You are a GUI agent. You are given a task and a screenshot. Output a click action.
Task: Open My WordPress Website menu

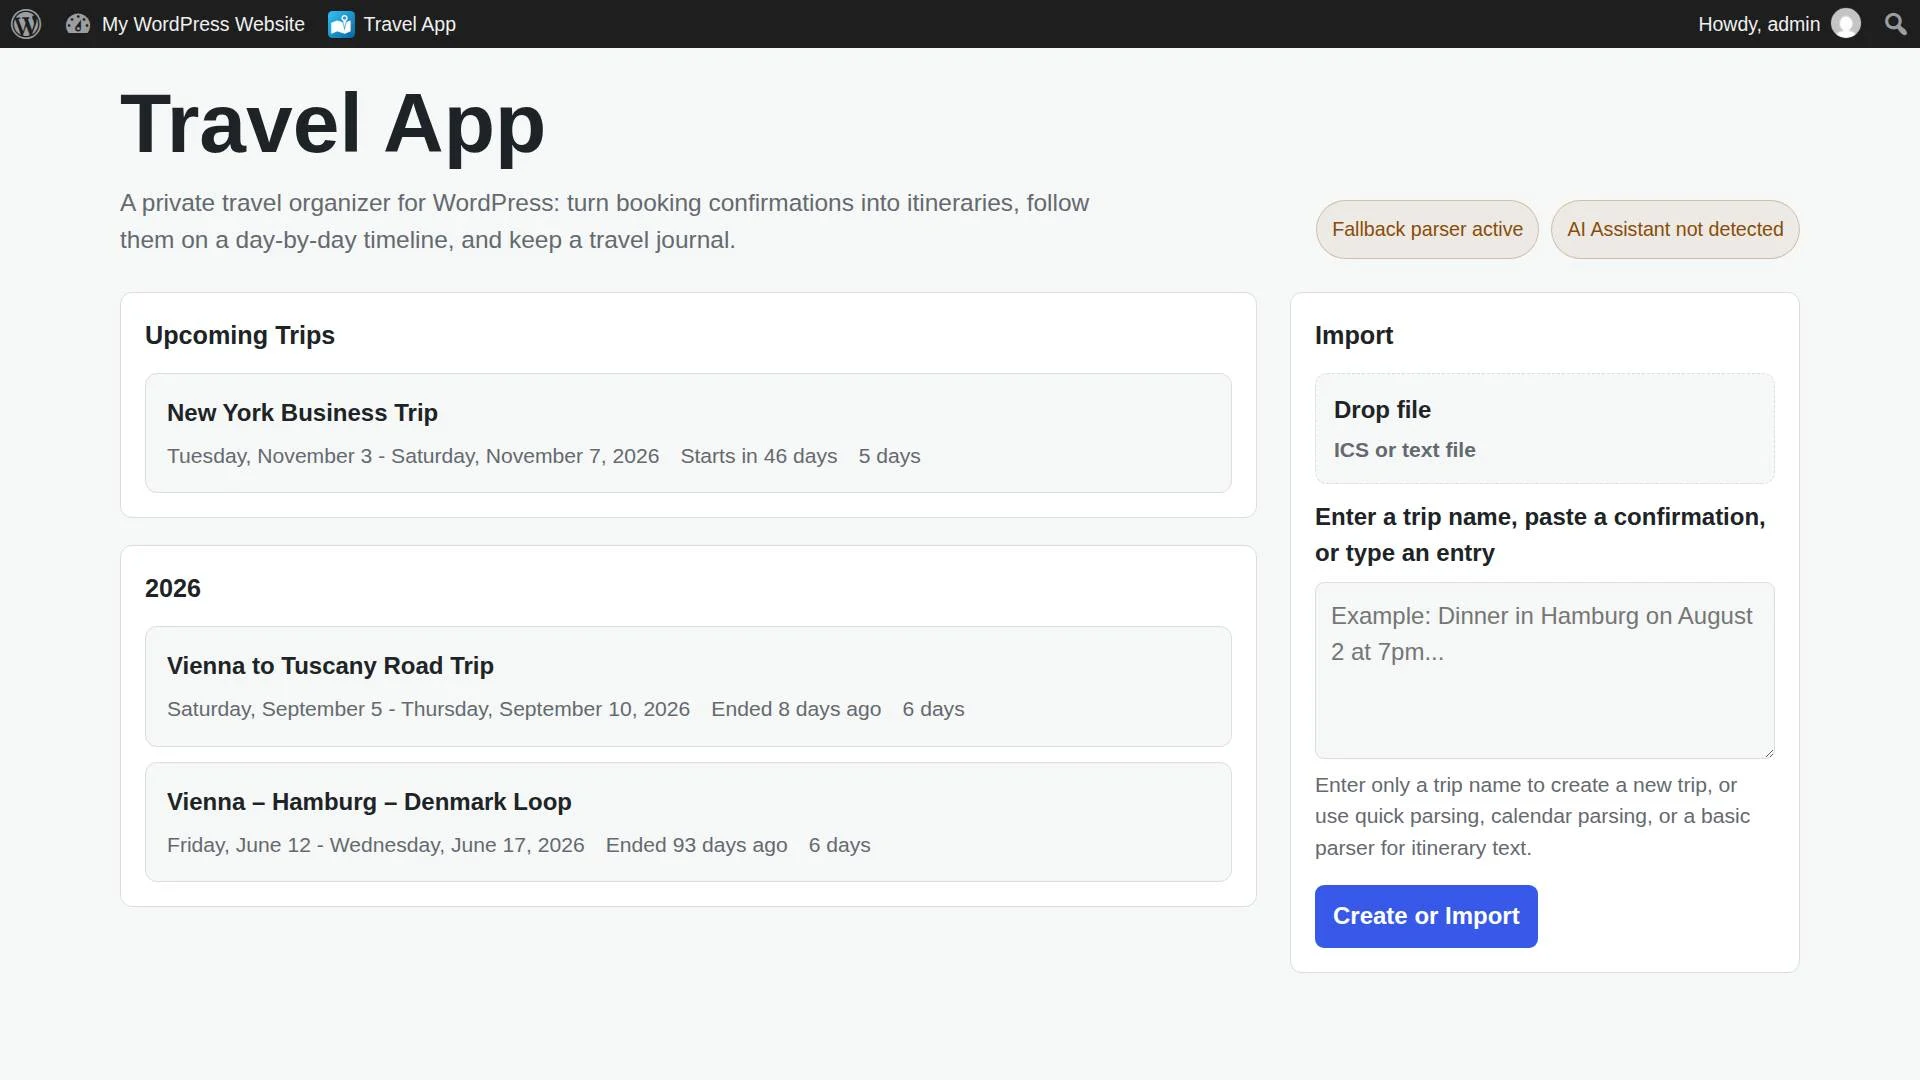click(x=186, y=24)
